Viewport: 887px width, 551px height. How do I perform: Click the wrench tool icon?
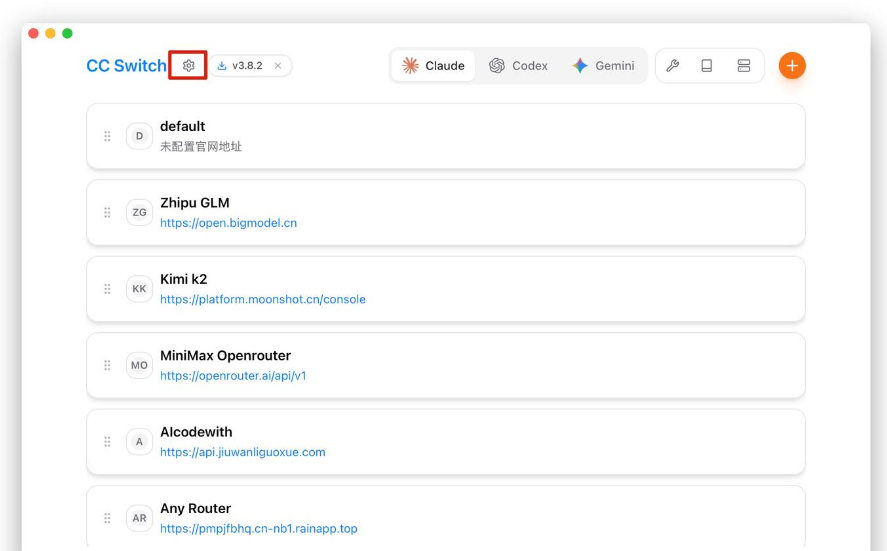click(673, 66)
